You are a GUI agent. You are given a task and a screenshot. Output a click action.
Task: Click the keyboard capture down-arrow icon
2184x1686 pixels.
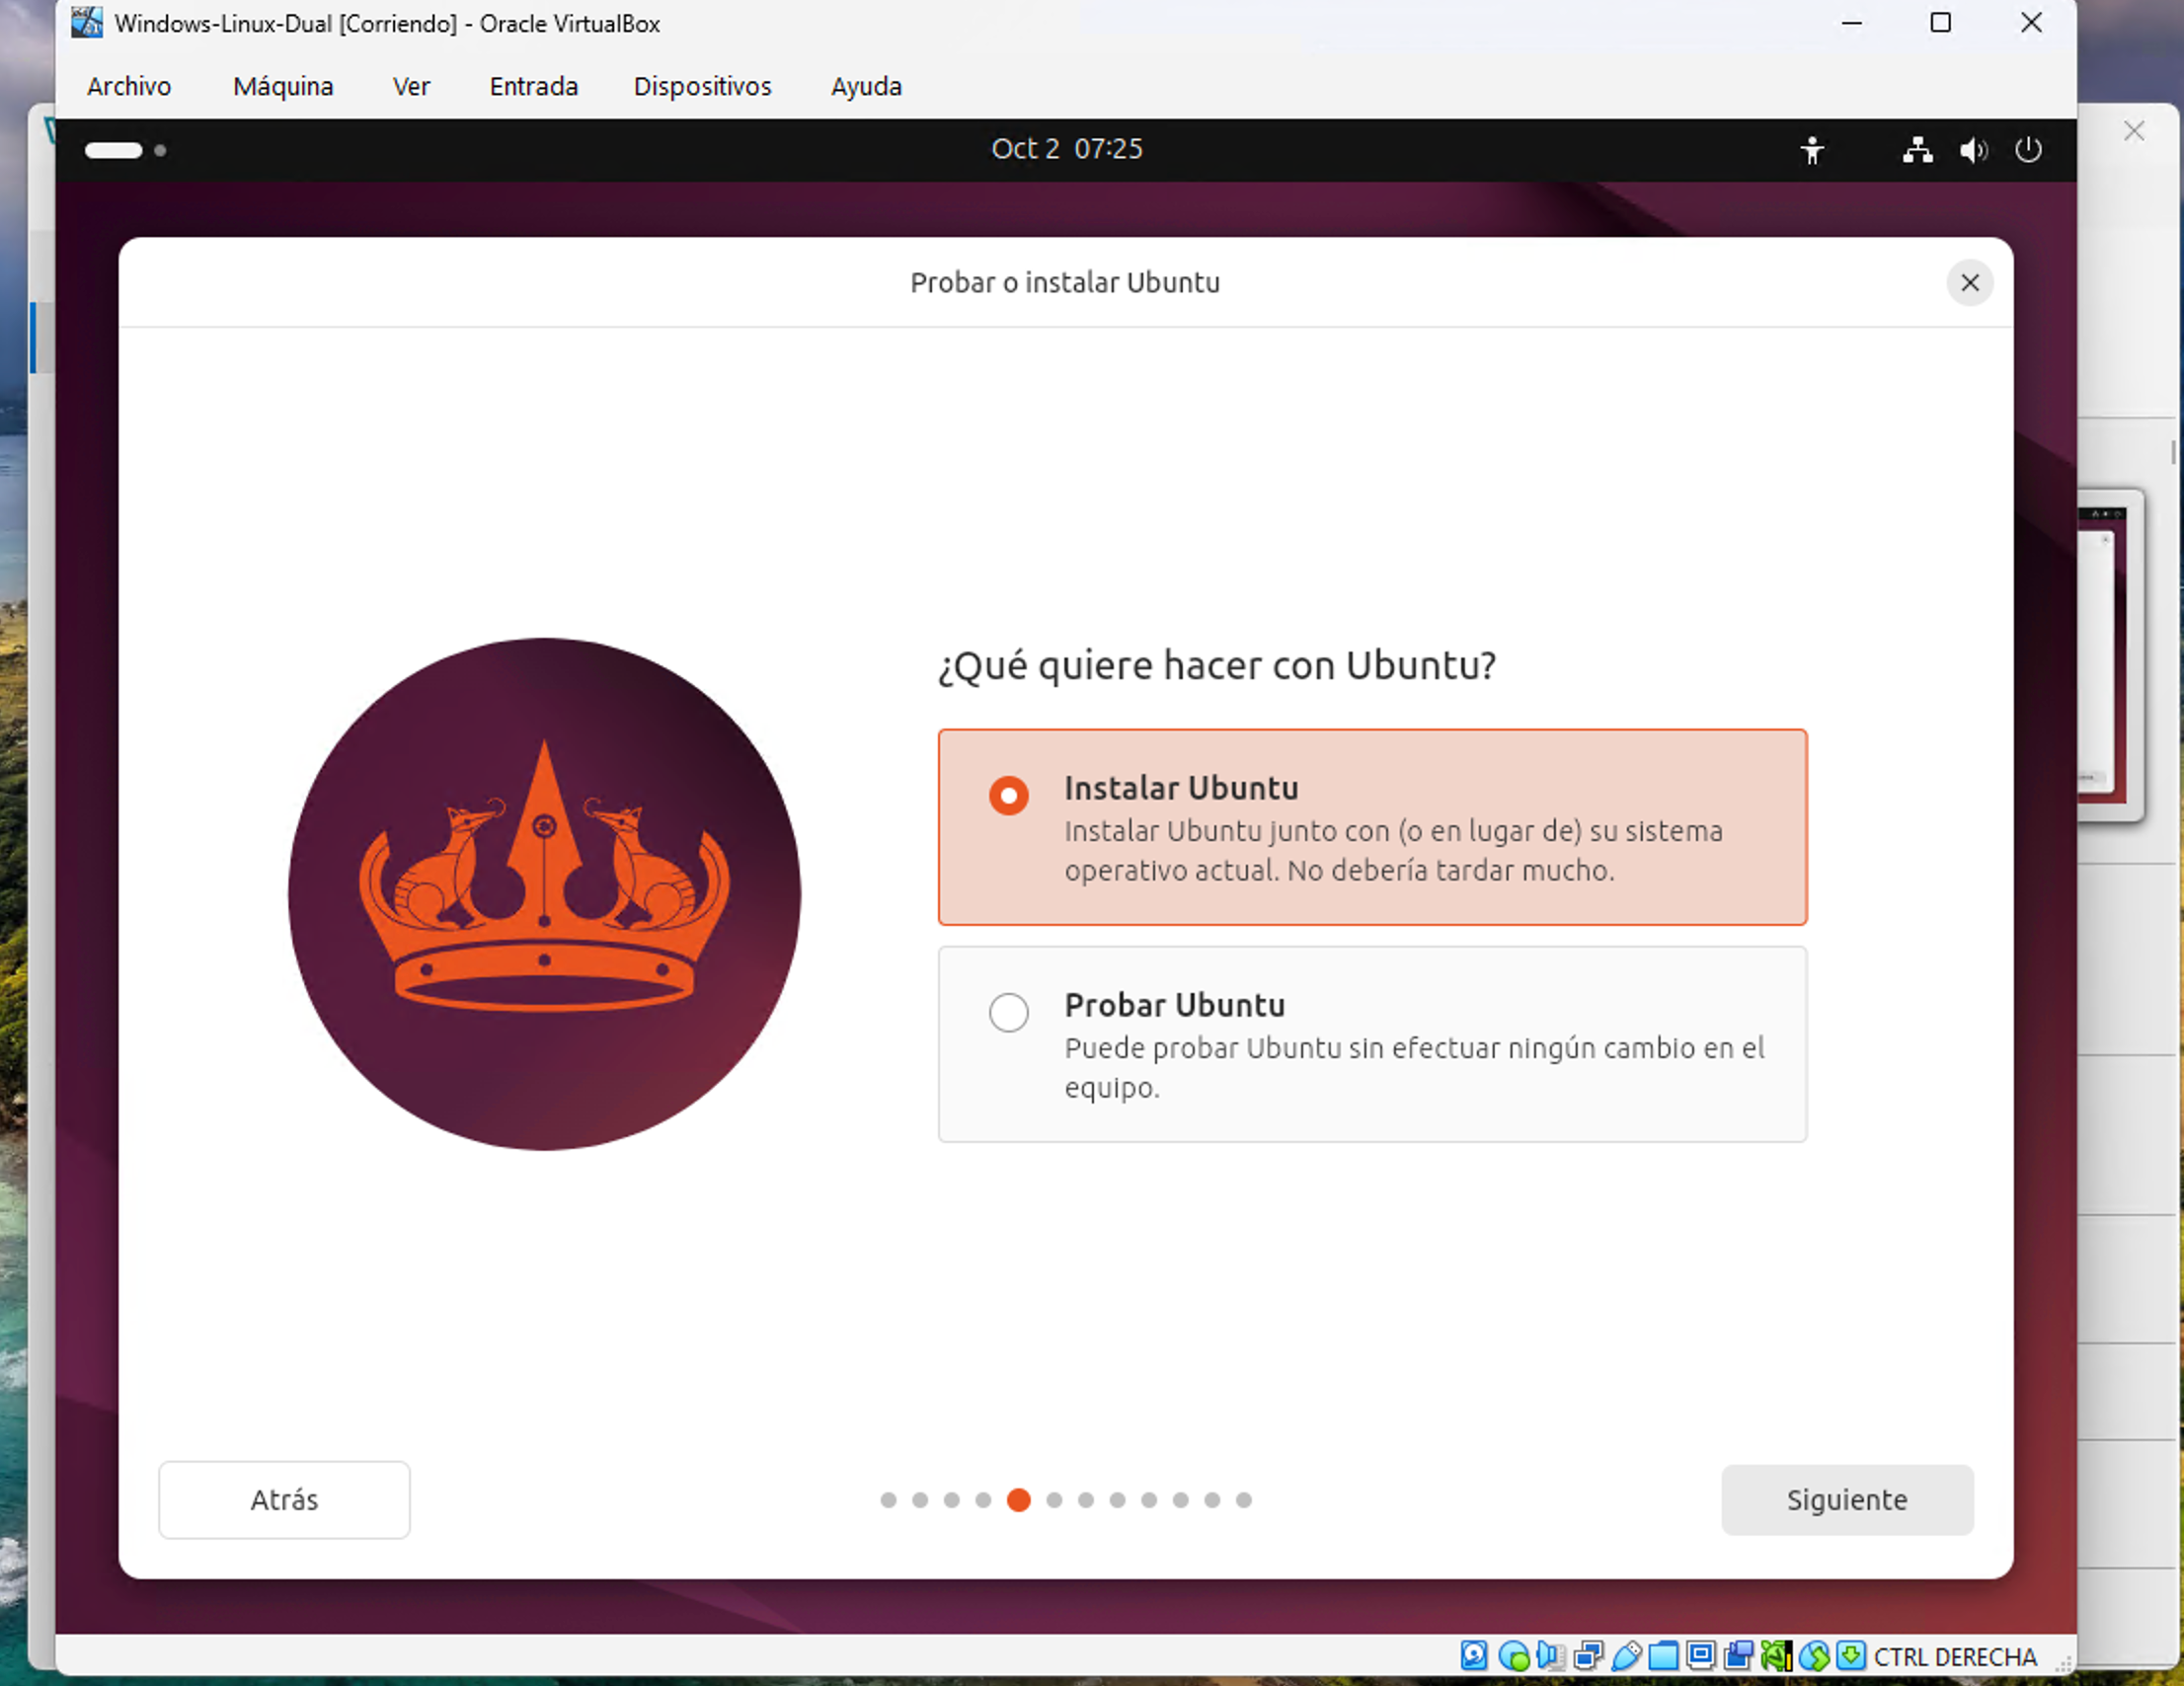coord(1851,1655)
